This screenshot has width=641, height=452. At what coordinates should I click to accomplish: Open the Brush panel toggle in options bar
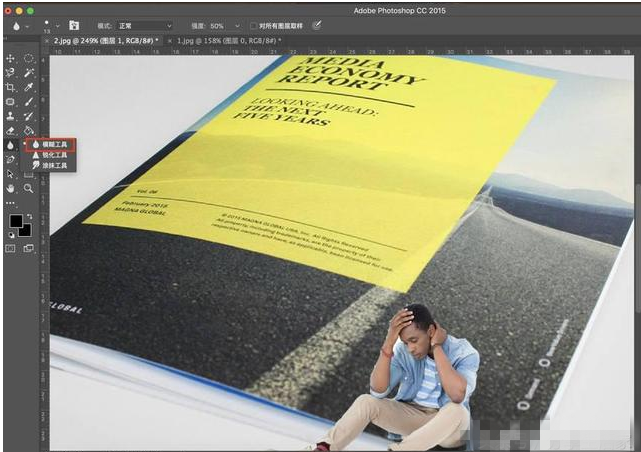click(x=74, y=25)
